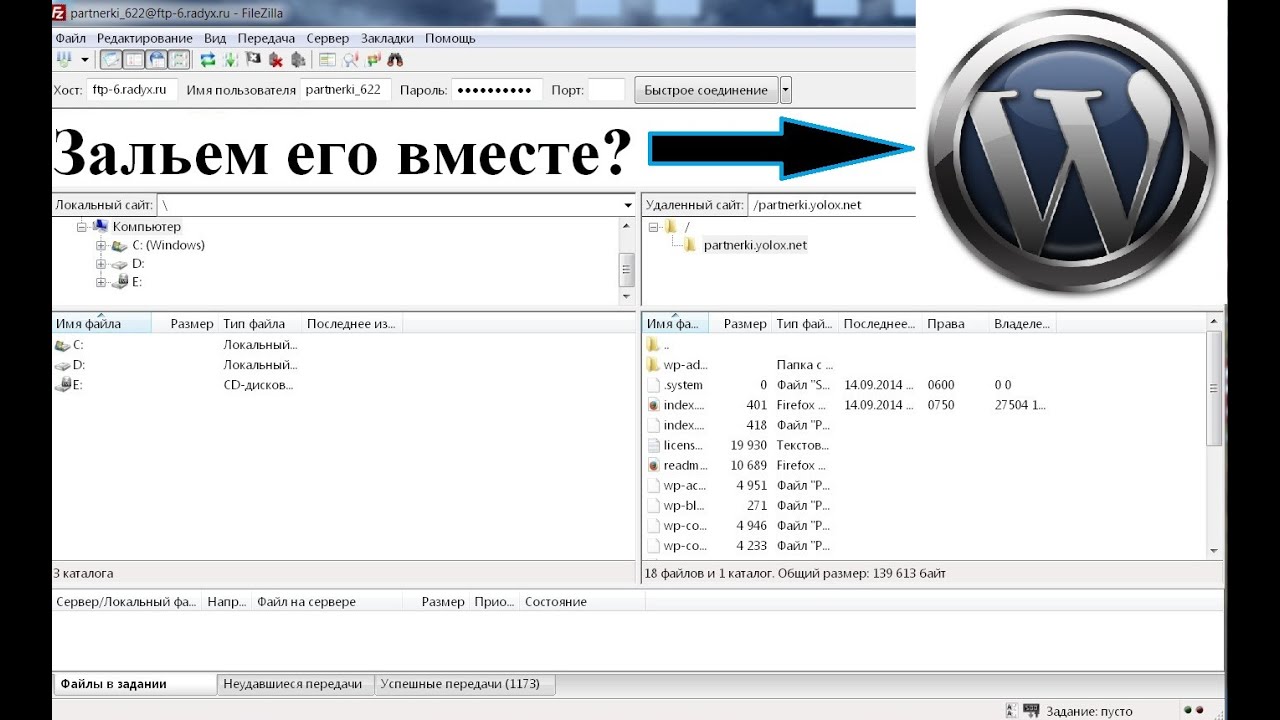Toggle processing of the transfer queue
This screenshot has height=720, width=1280.
tap(231, 60)
